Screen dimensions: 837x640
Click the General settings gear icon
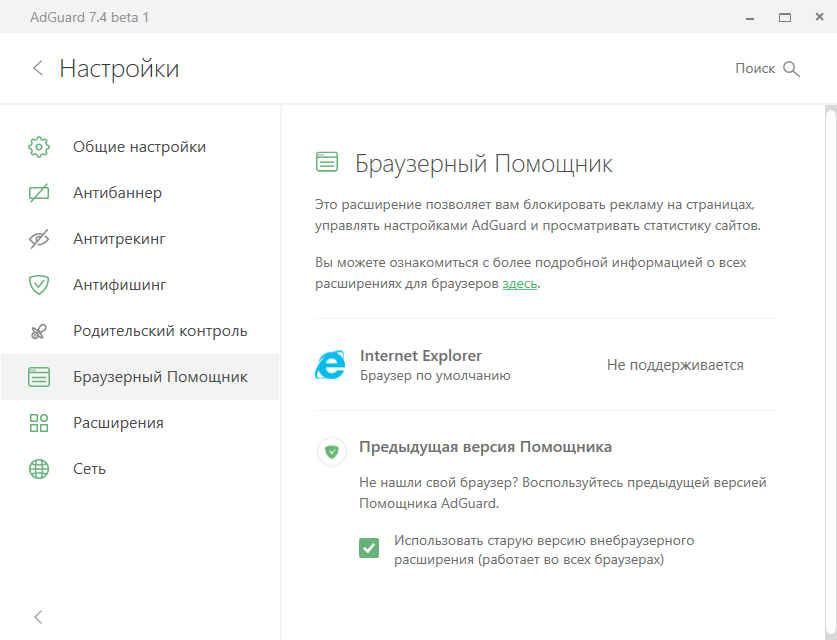(39, 147)
